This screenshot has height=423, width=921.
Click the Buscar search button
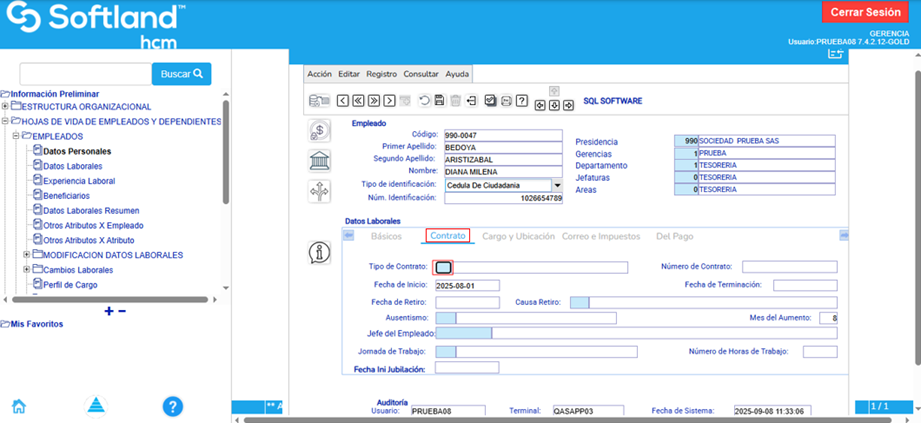click(x=181, y=74)
